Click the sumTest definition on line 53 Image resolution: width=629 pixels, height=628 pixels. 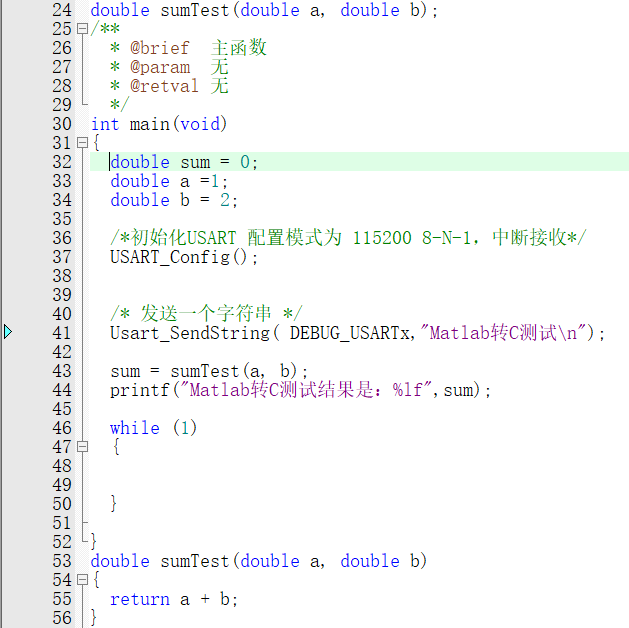click(259, 561)
